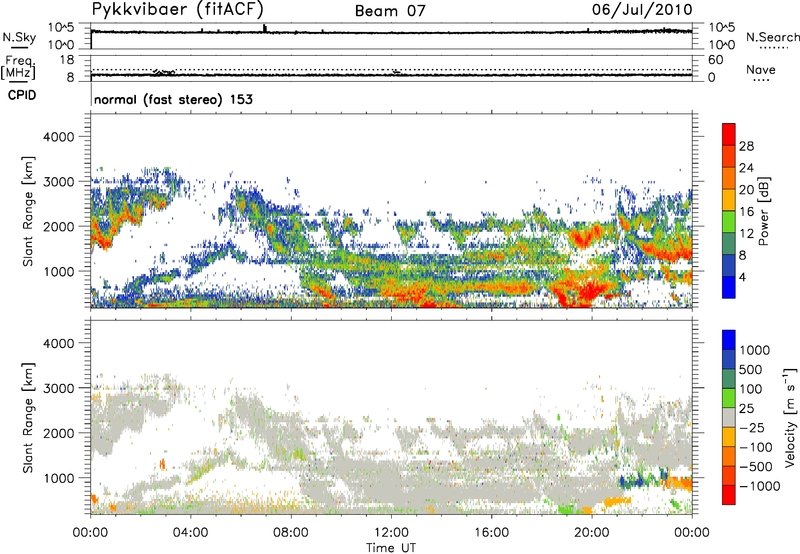800x554 pixels.
Task: Select text 'normal (fast stereo) 153'
Action: click(173, 99)
